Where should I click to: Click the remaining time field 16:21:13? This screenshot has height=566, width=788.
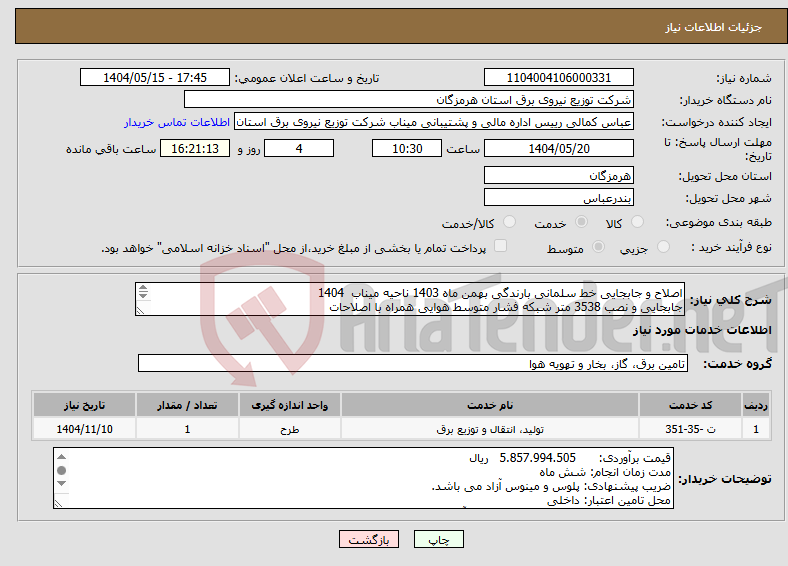[195, 148]
